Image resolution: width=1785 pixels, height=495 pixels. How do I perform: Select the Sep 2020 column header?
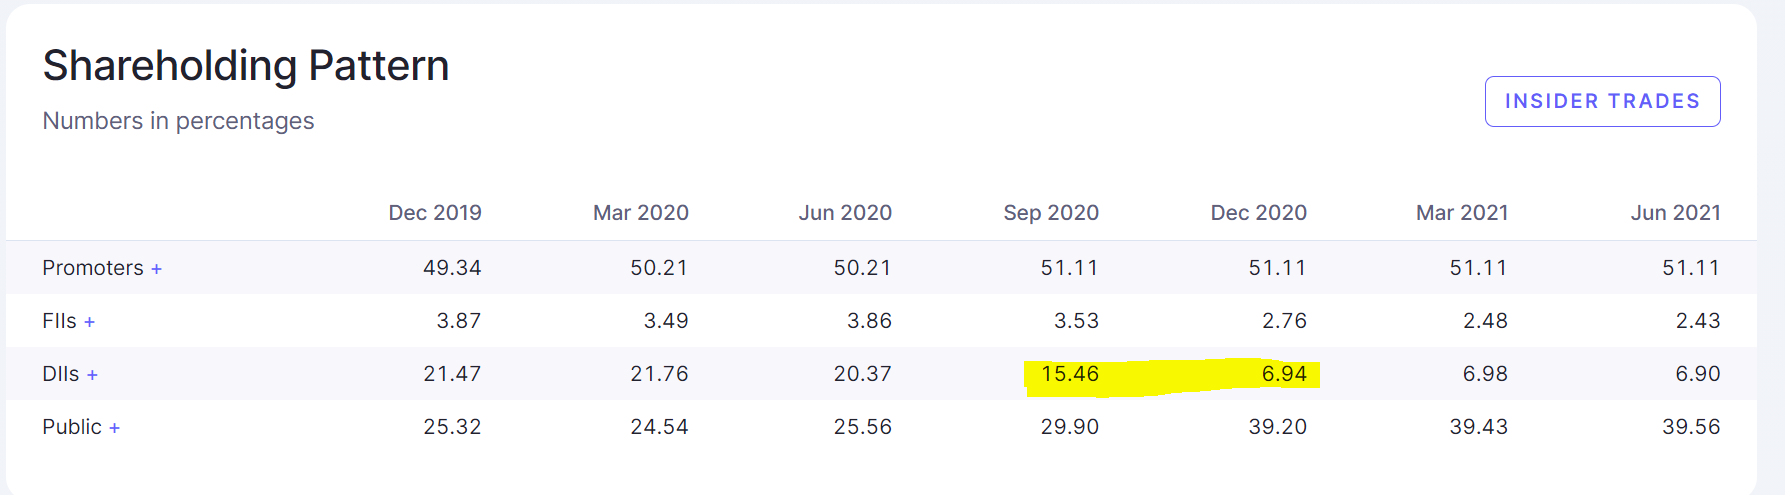[1051, 213]
